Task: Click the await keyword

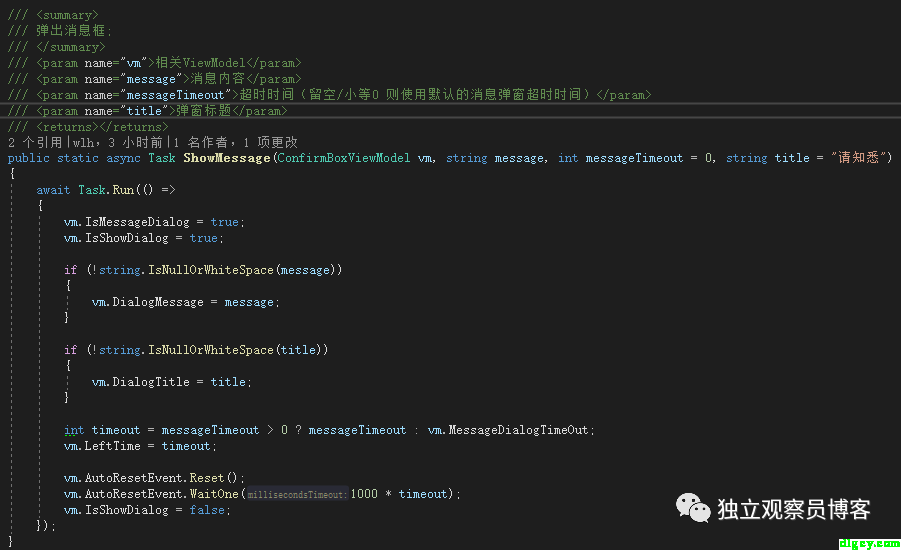Action: 53,190
